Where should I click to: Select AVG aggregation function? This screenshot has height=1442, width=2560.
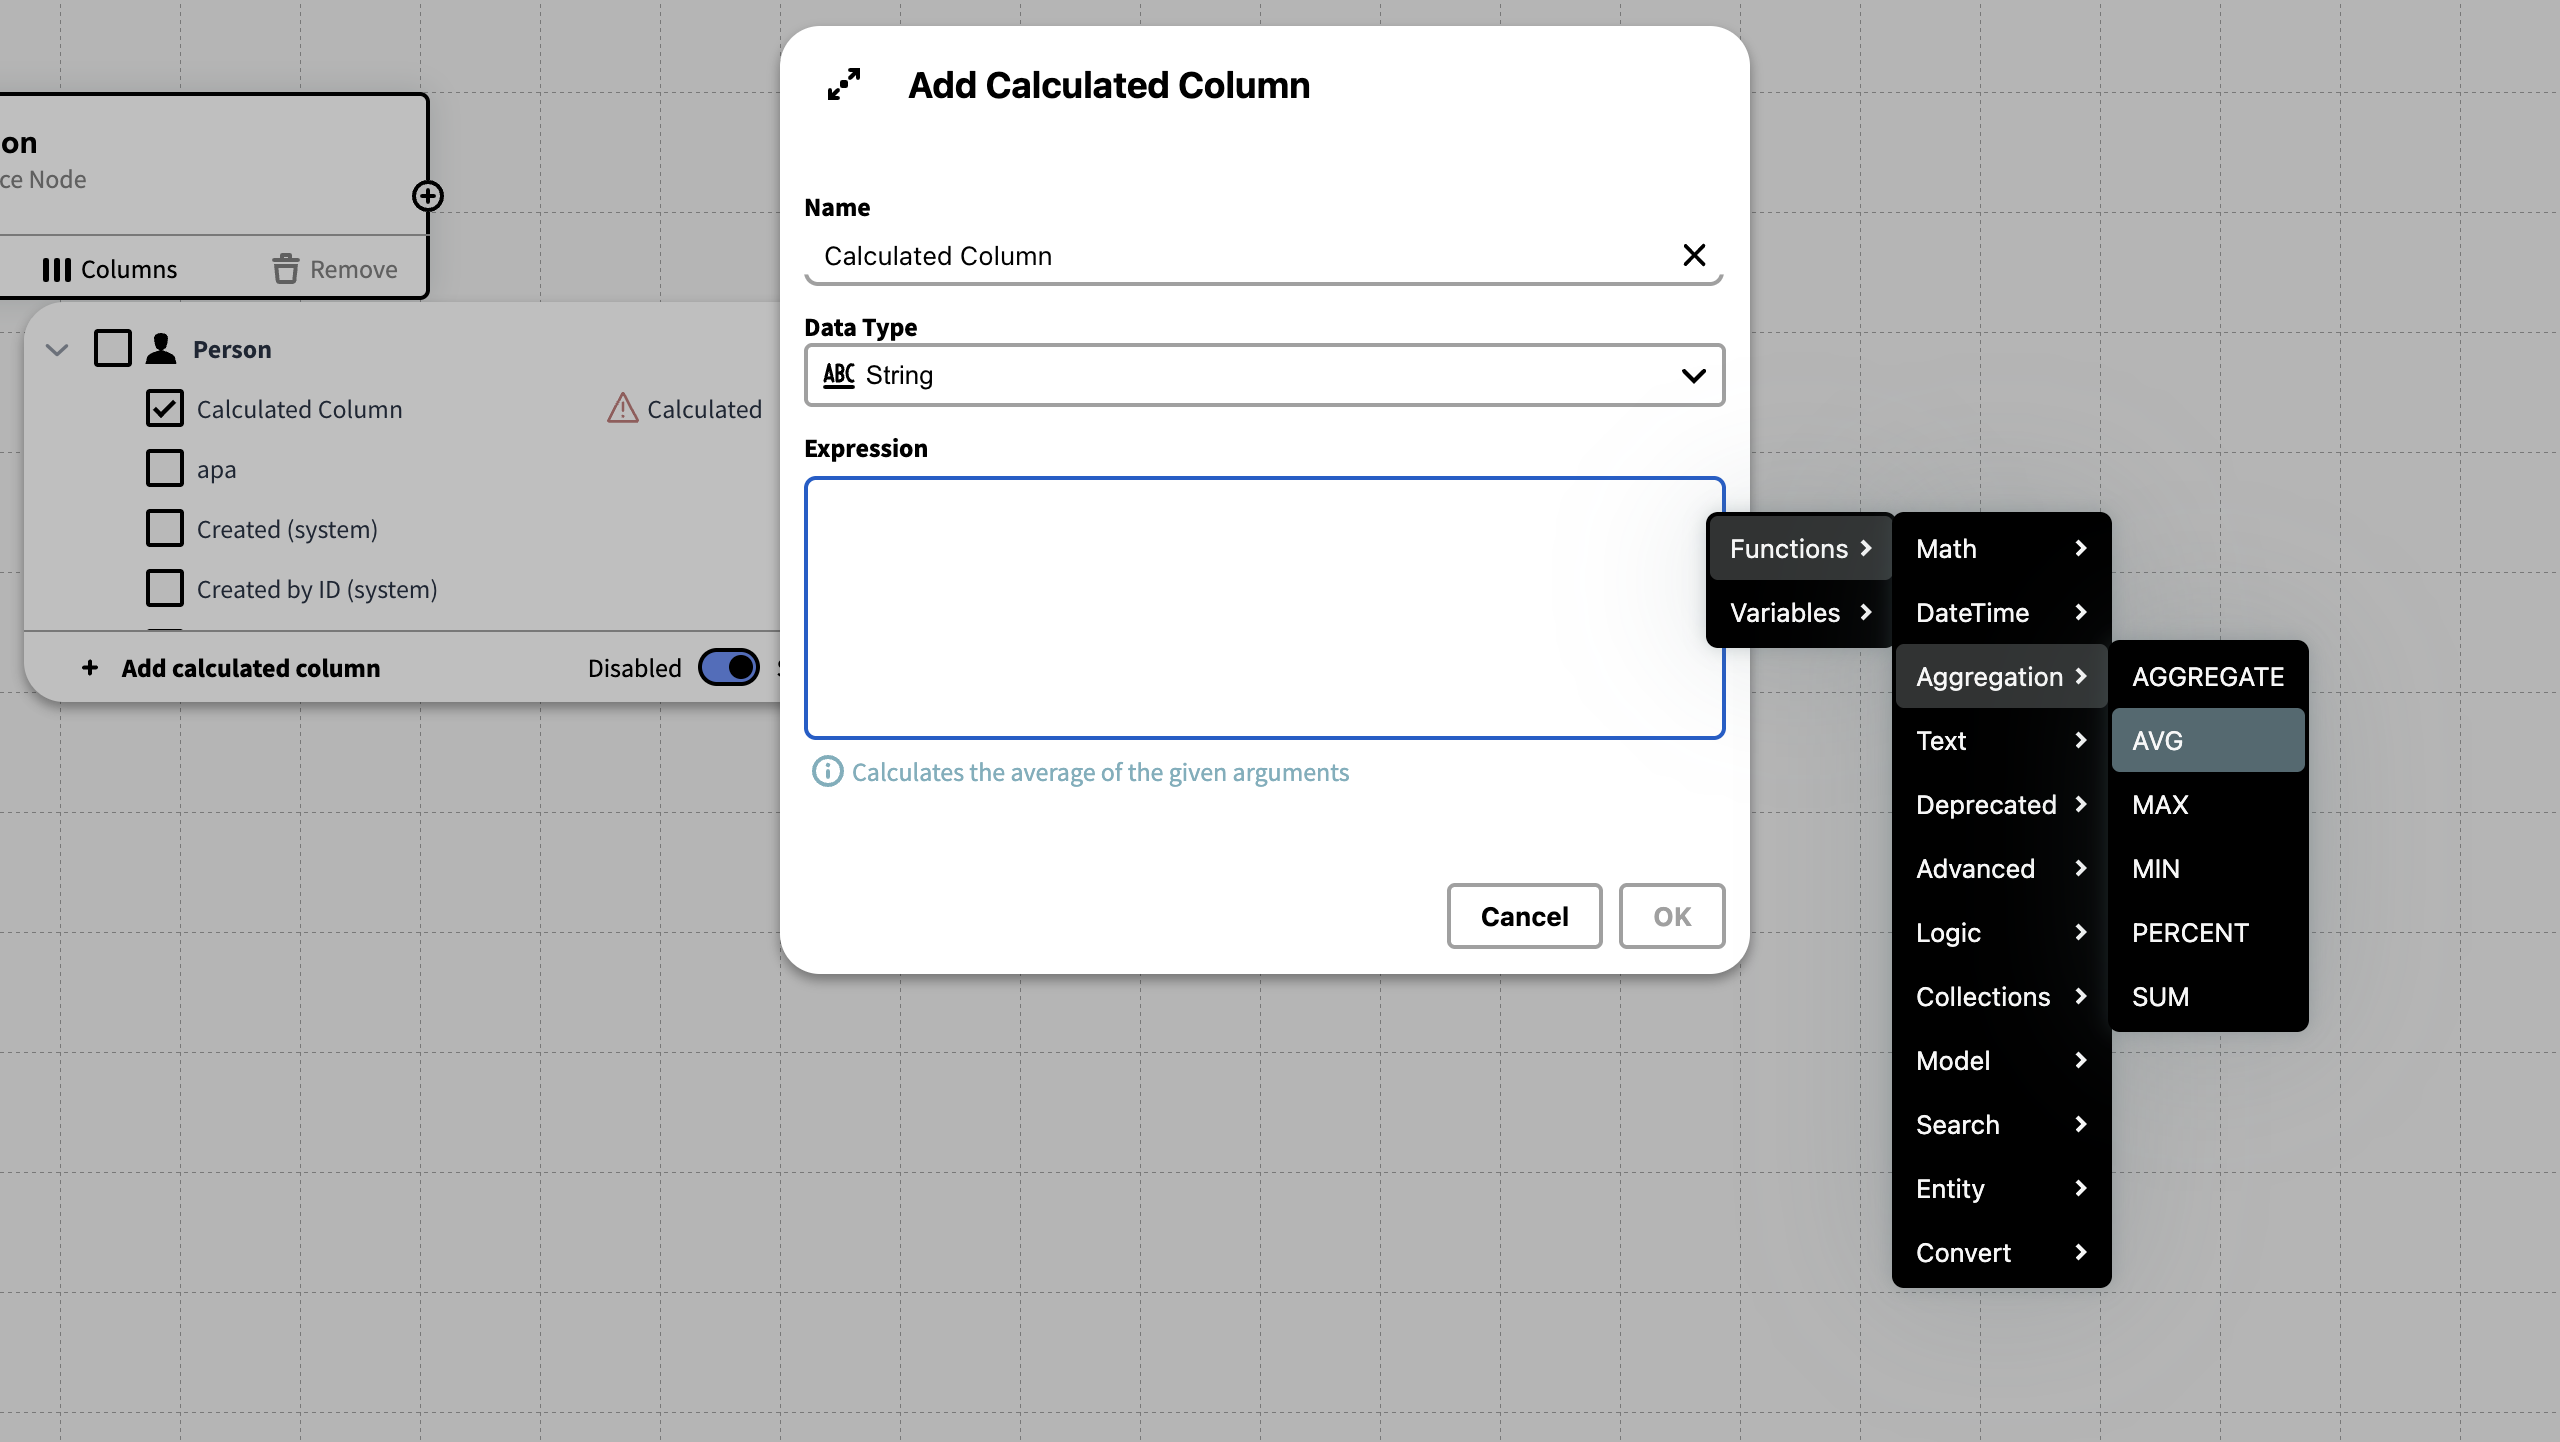click(x=2207, y=740)
